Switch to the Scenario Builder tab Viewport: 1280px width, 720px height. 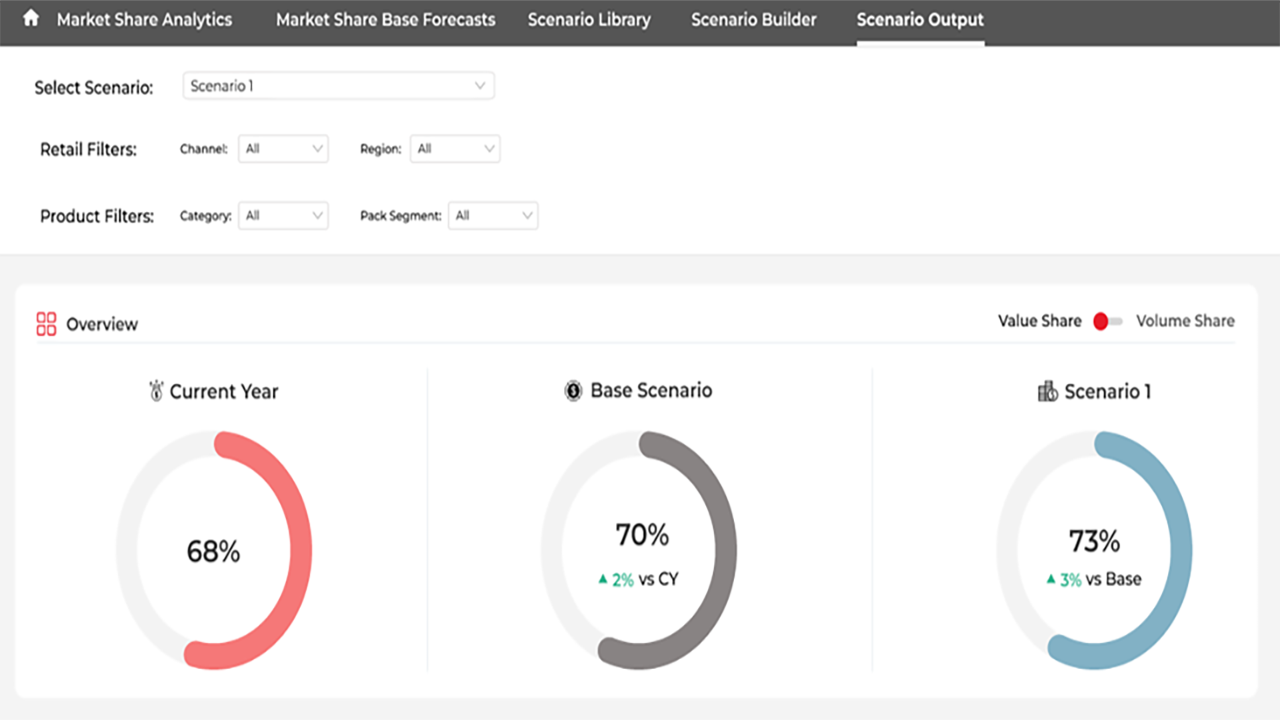[x=754, y=20]
